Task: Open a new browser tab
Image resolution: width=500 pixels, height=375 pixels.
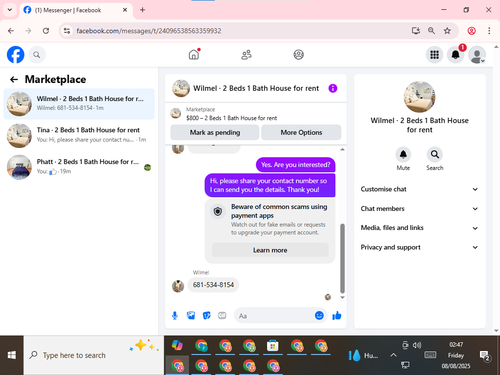Action: (x=142, y=10)
